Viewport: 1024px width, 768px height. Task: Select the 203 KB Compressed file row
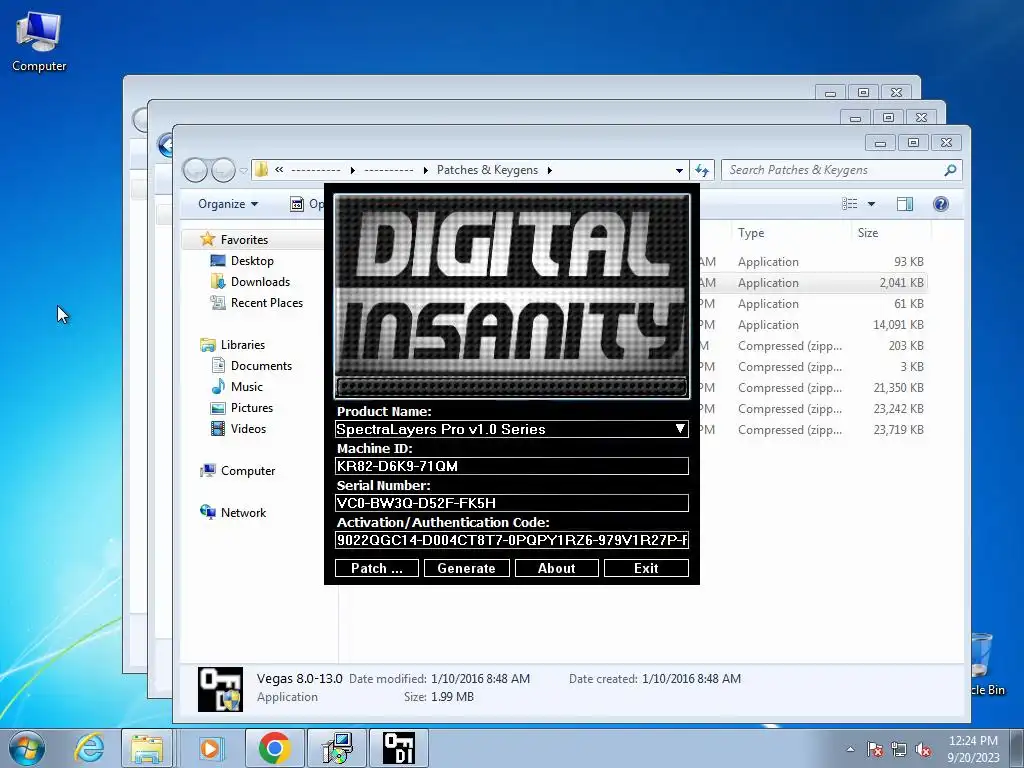(813, 345)
